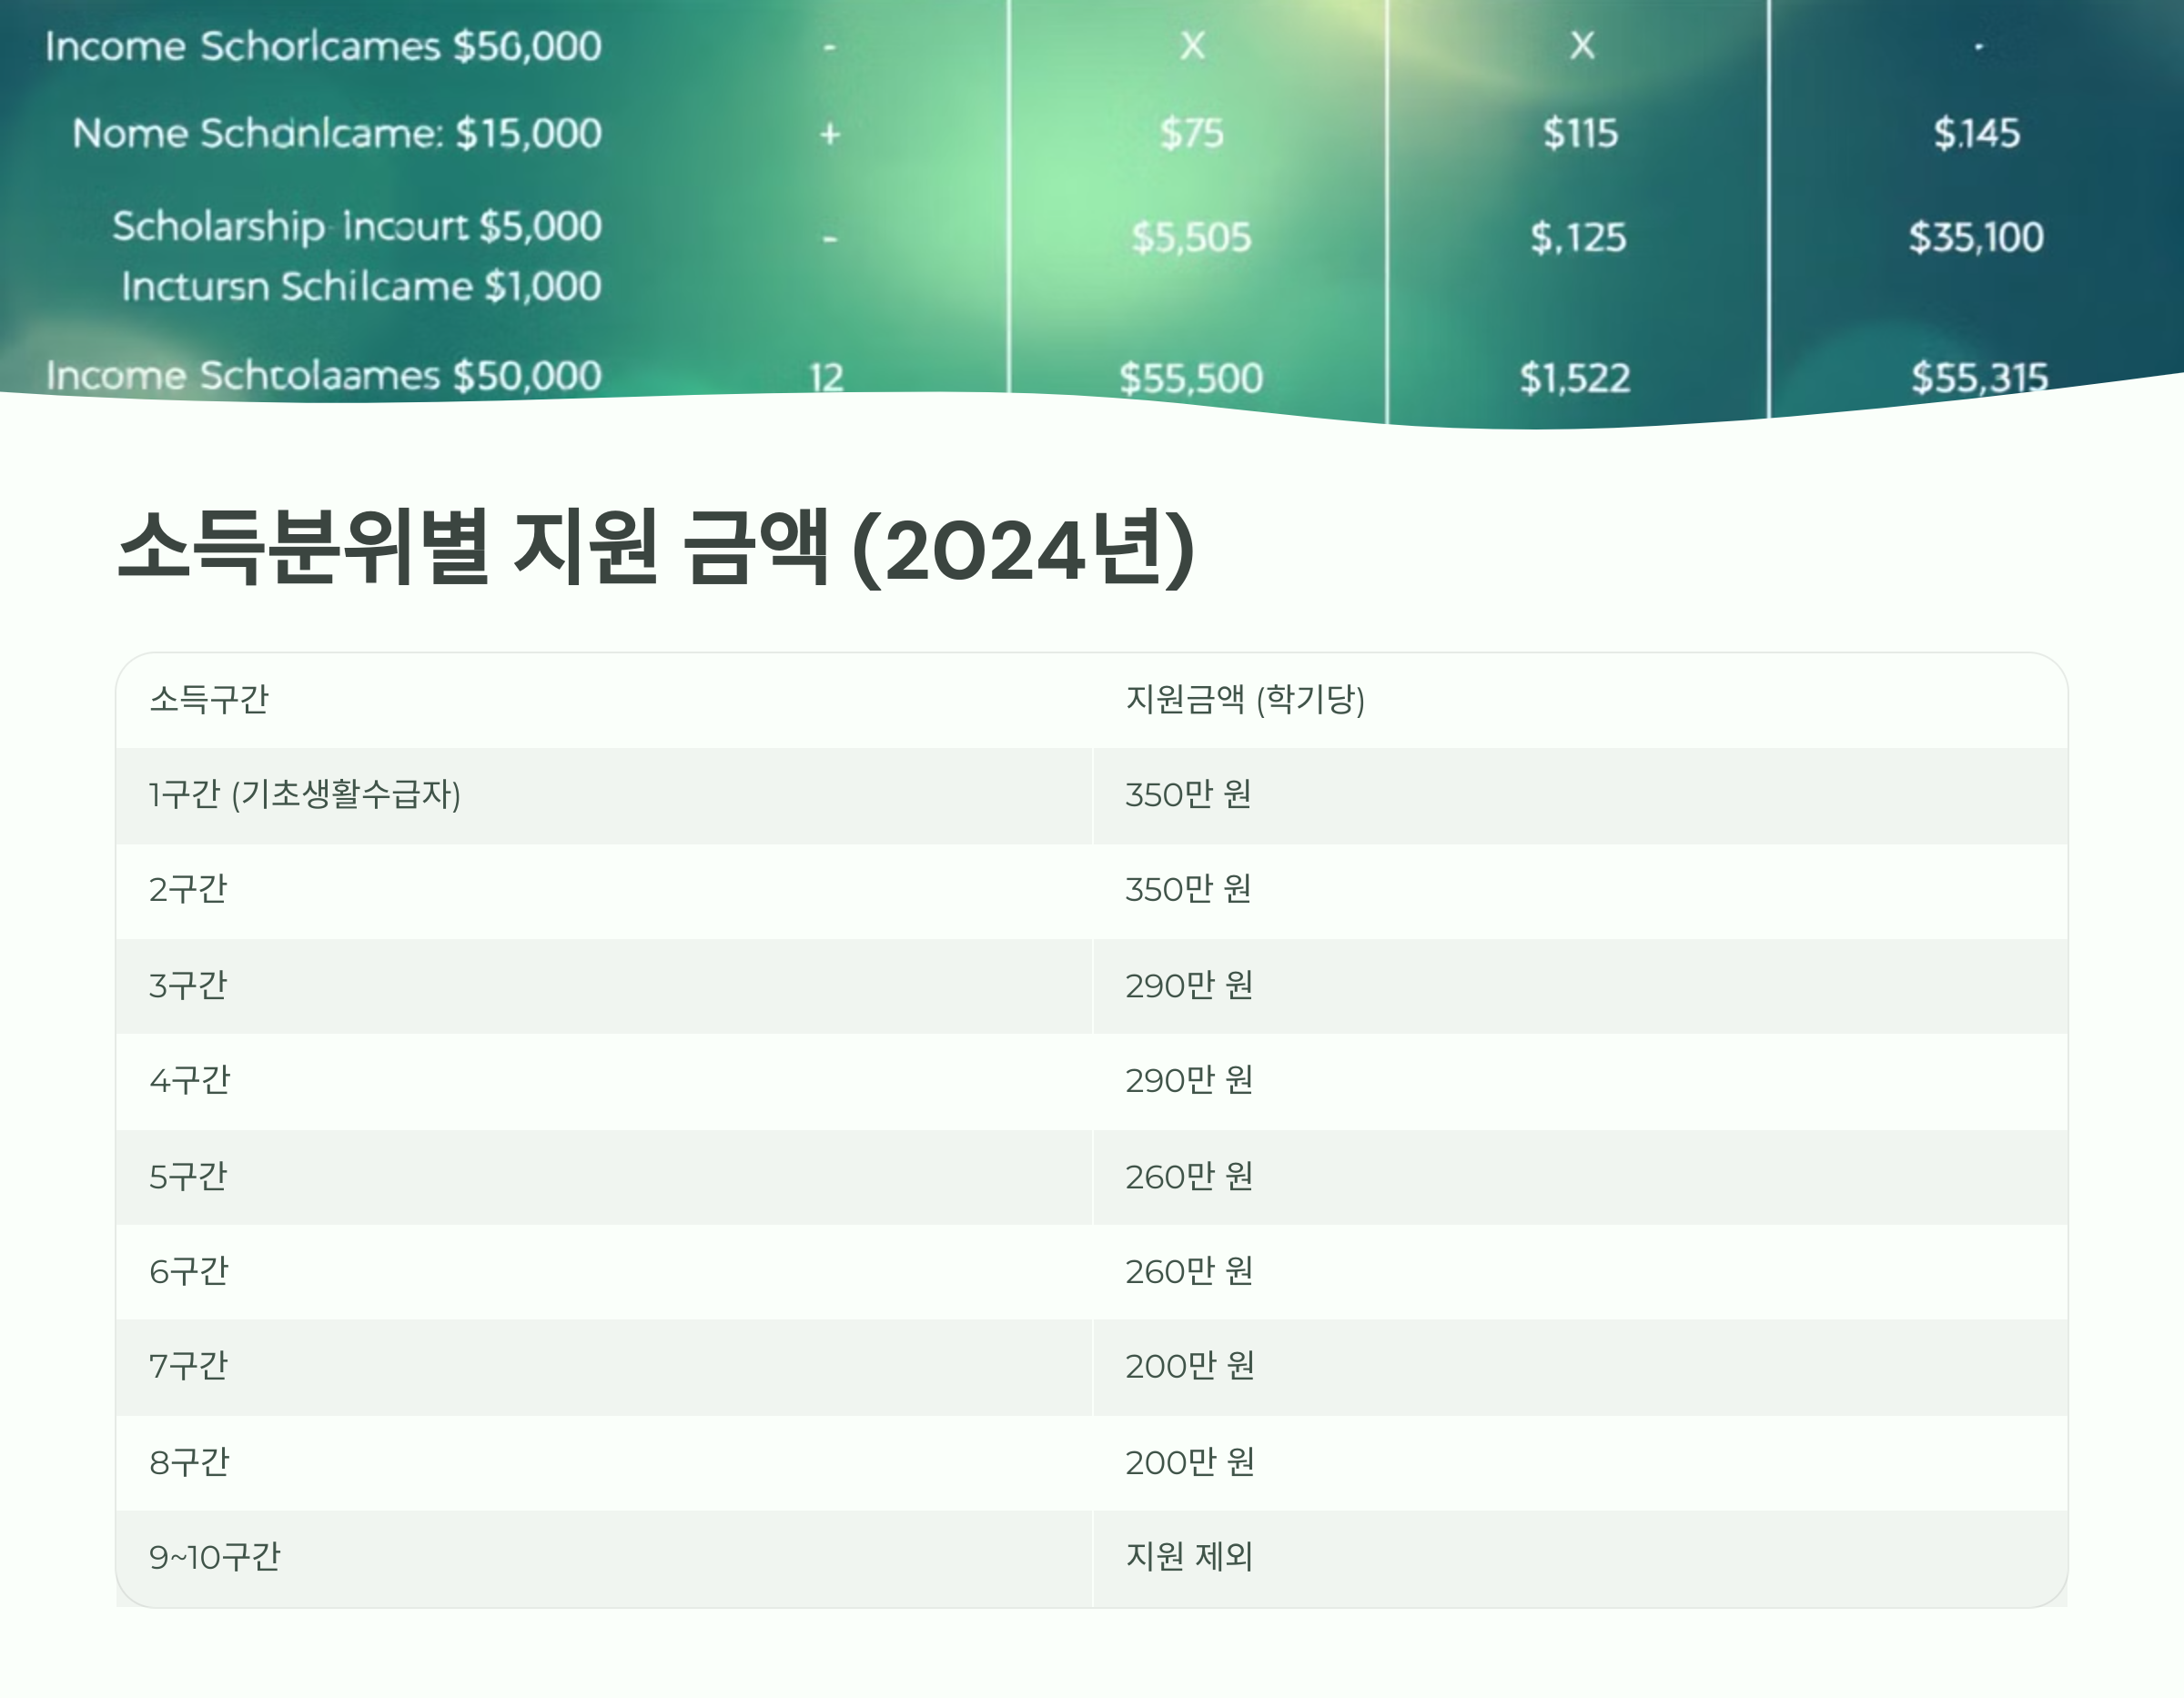Select the 8구간 cell
Viewport: 2184px width, 1698px height.
(x=189, y=1463)
